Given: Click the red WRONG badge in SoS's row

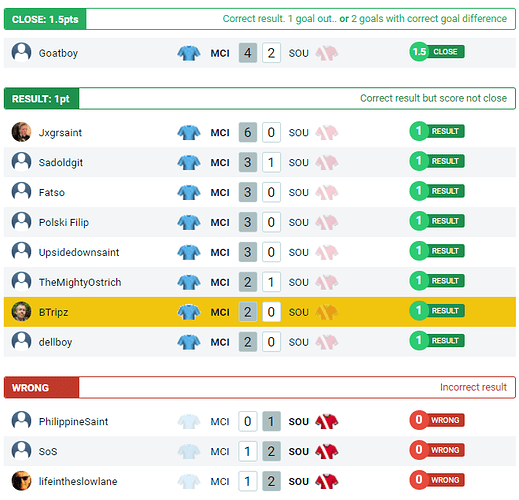Looking at the screenshot, I should click(x=437, y=450).
